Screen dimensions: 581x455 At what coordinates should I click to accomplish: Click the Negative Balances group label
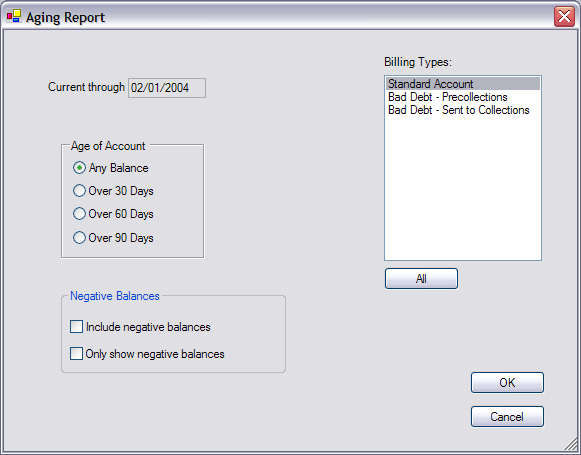coord(115,296)
